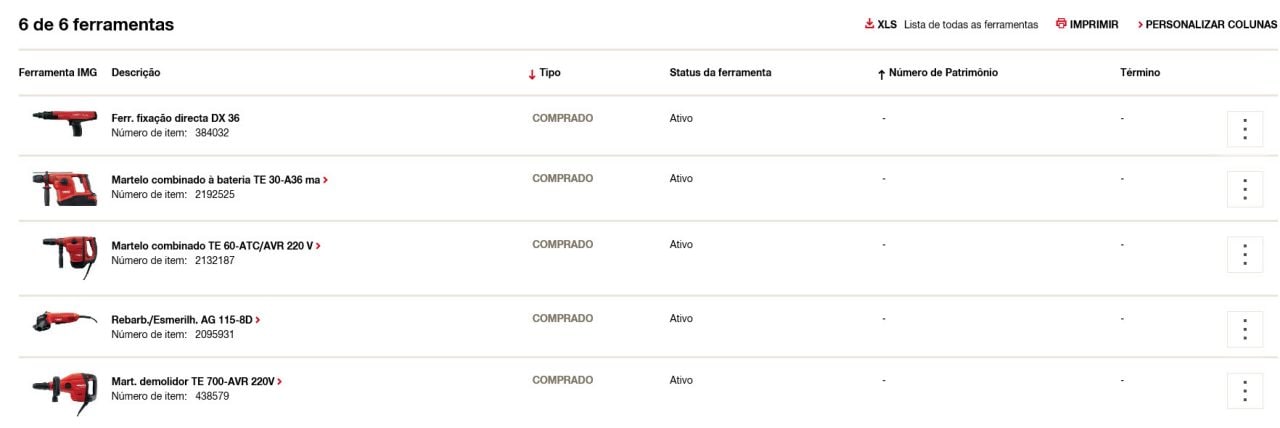1280x428 pixels.
Task: Open three-dot menu for AG 115-8D grinder
Action: pos(1244,329)
